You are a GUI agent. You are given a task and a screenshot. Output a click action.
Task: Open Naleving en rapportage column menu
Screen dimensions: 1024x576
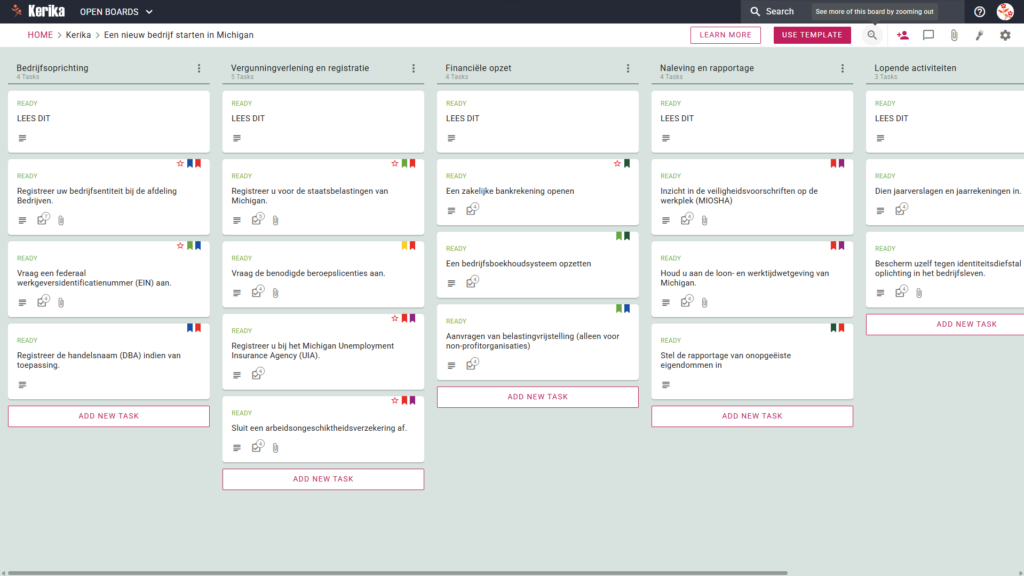click(x=842, y=68)
